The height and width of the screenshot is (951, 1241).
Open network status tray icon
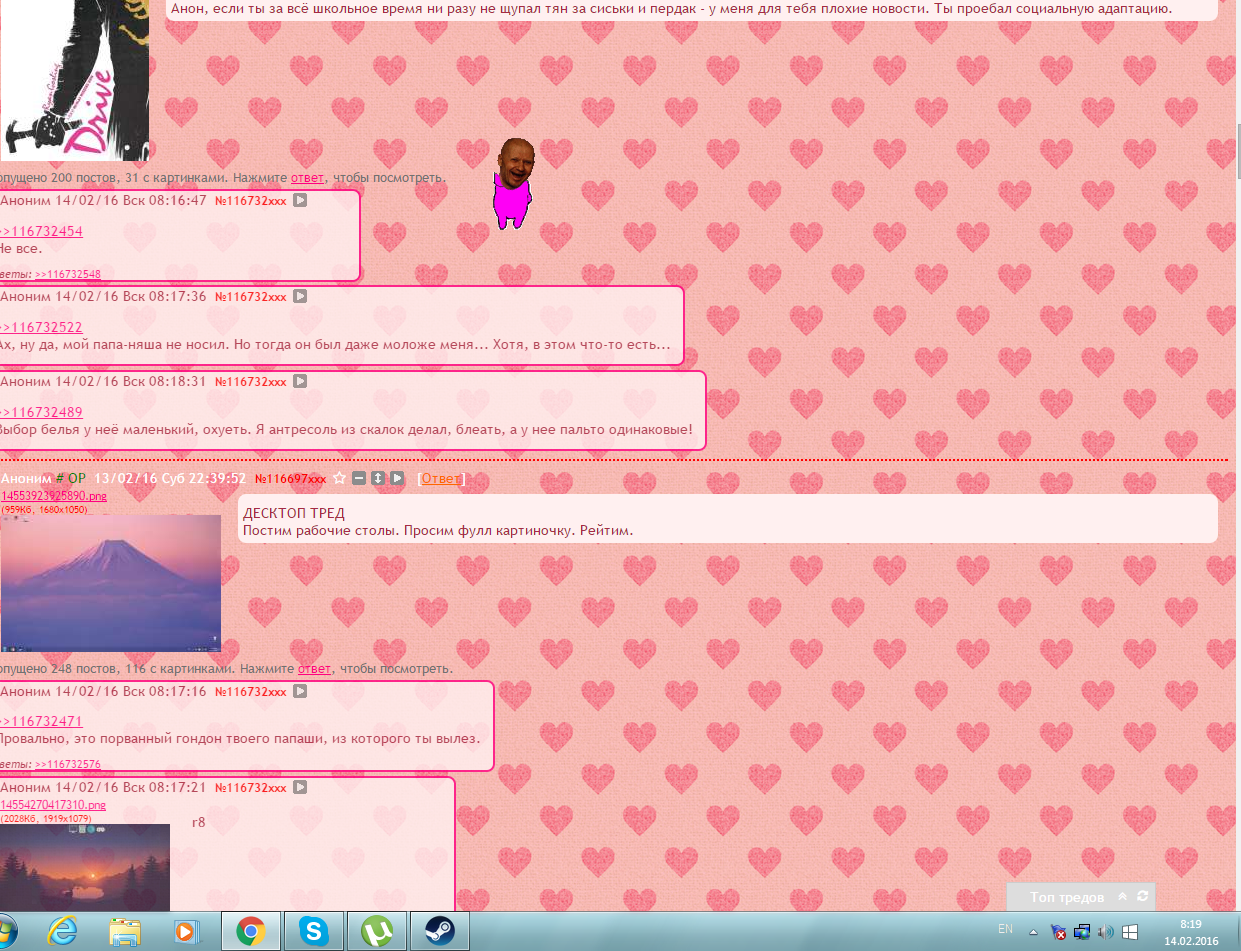pyautogui.click(x=1083, y=932)
